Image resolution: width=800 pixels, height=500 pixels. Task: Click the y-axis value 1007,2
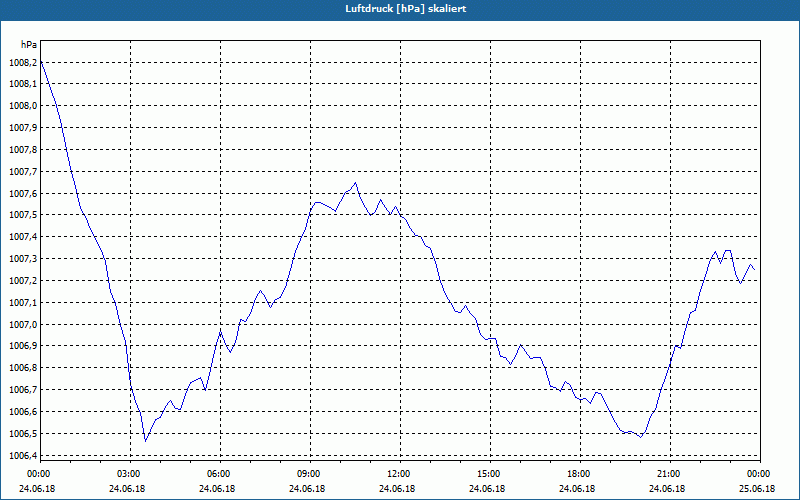coord(23,281)
